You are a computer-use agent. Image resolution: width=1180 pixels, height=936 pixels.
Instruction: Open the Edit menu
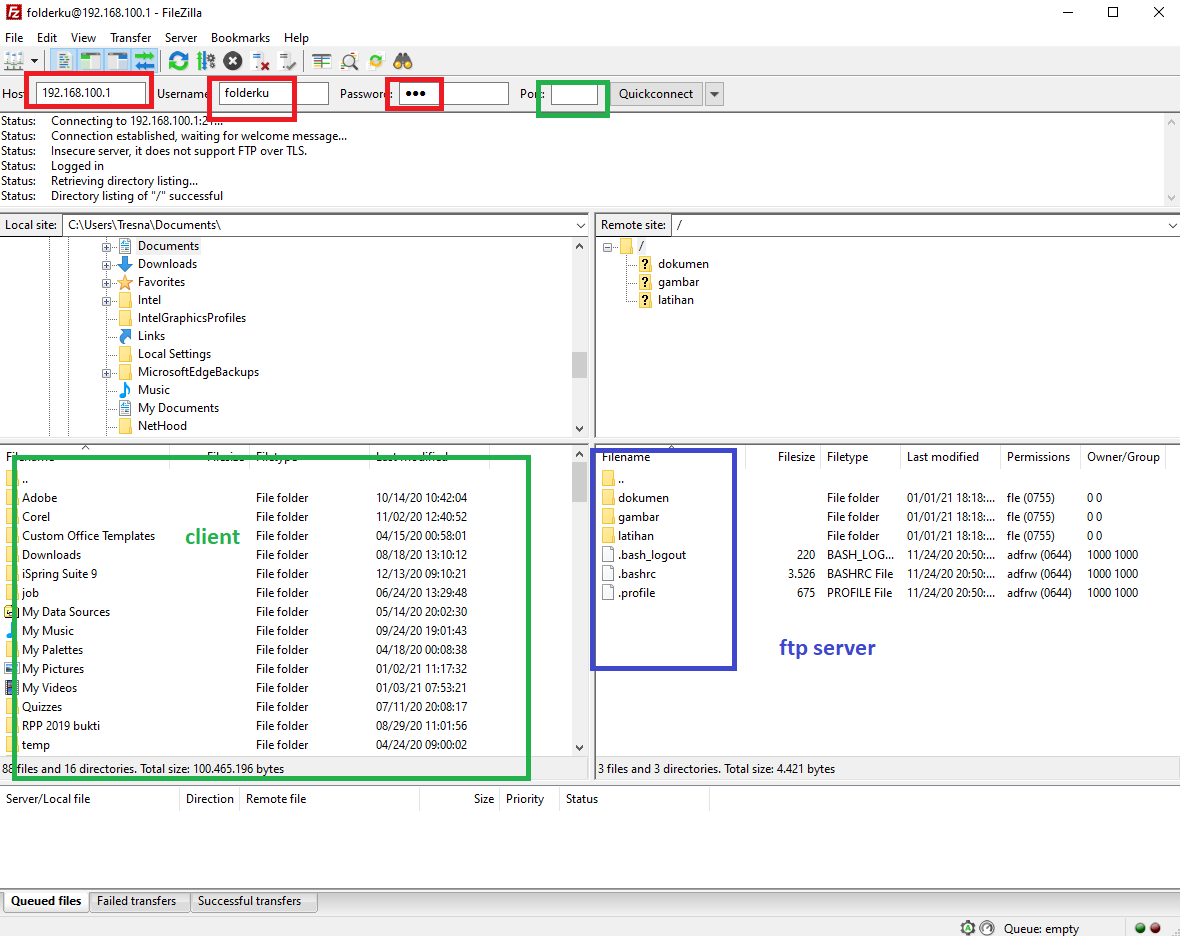47,38
